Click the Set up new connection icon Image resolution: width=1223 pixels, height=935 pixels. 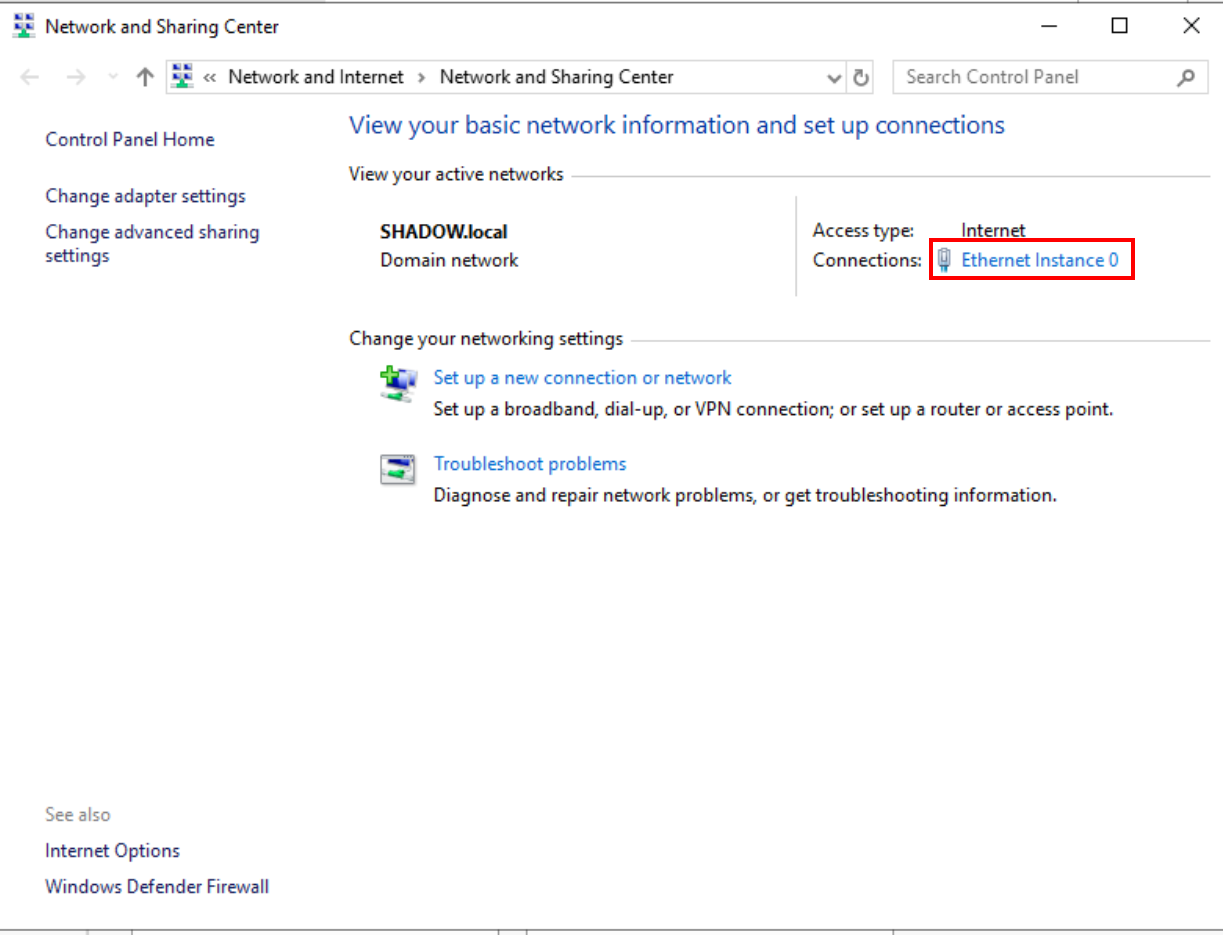[x=398, y=384]
